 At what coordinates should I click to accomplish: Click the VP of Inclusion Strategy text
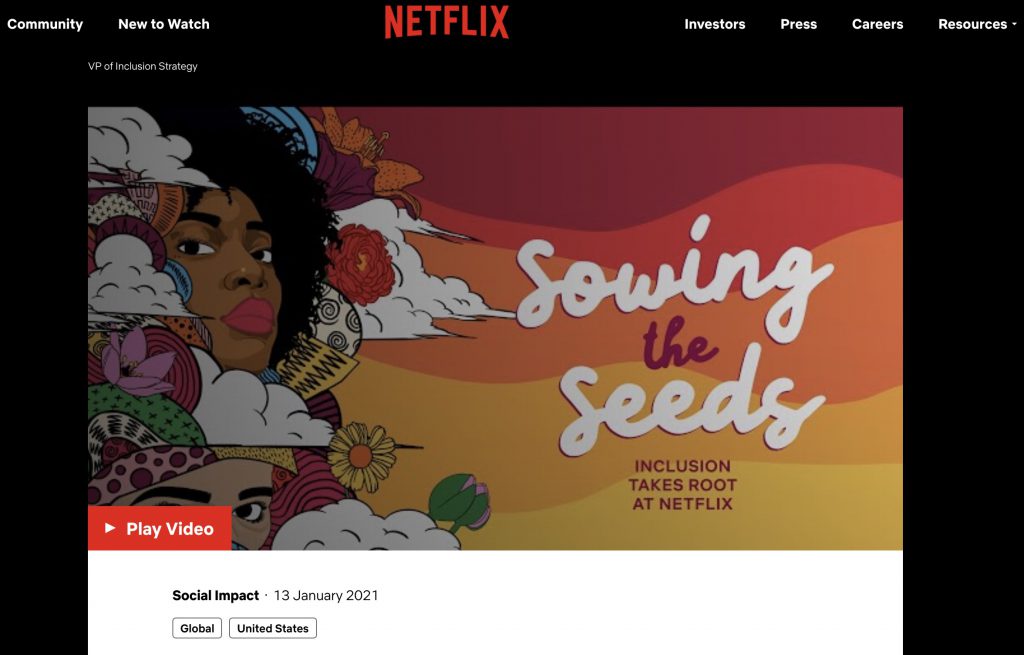[x=142, y=66]
